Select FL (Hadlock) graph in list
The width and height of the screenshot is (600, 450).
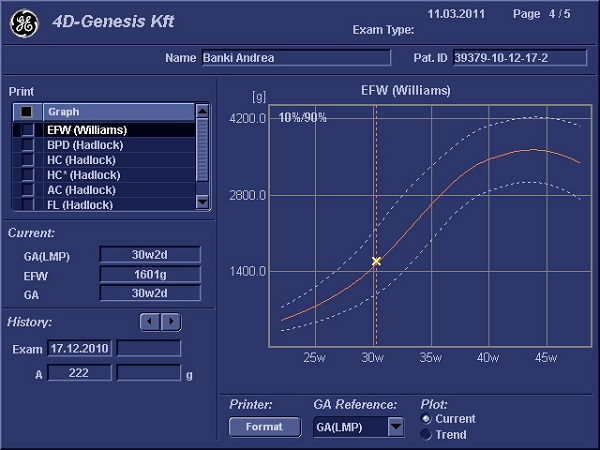(x=80, y=205)
